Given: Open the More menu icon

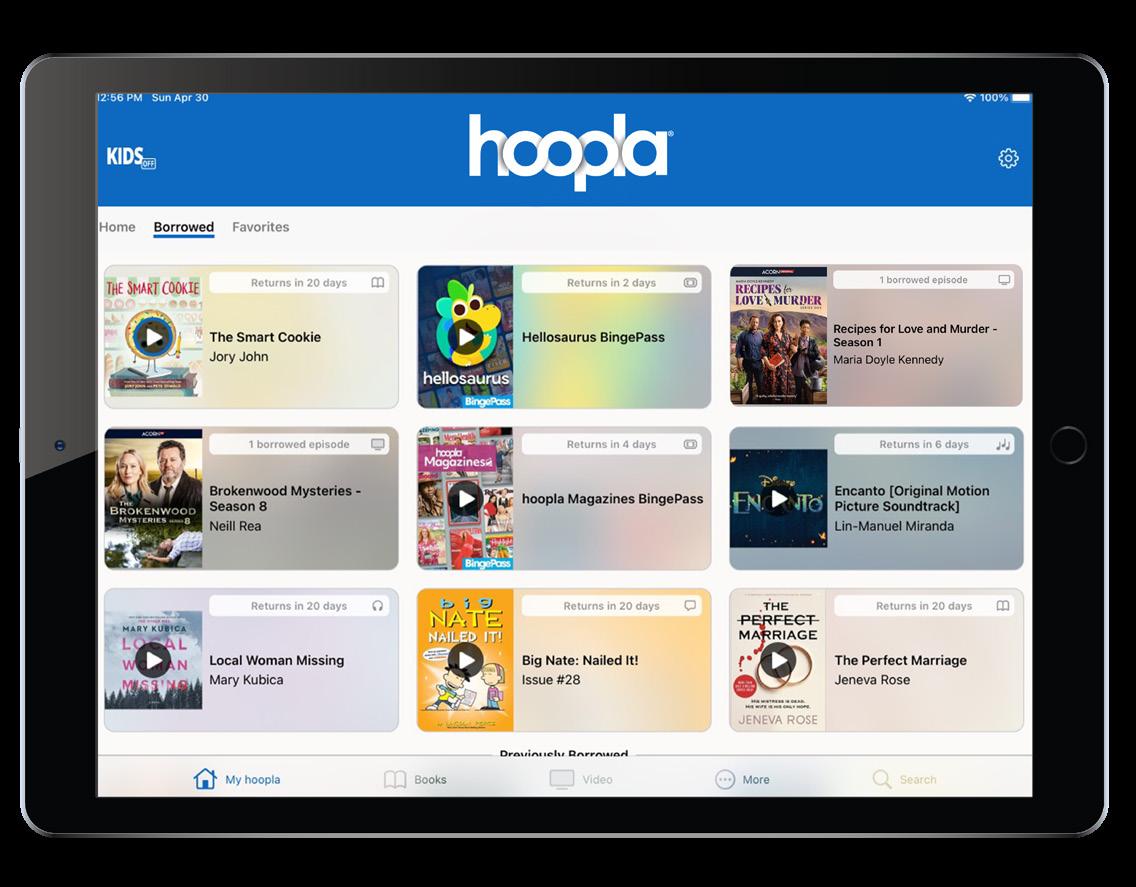Looking at the screenshot, I should [724, 780].
